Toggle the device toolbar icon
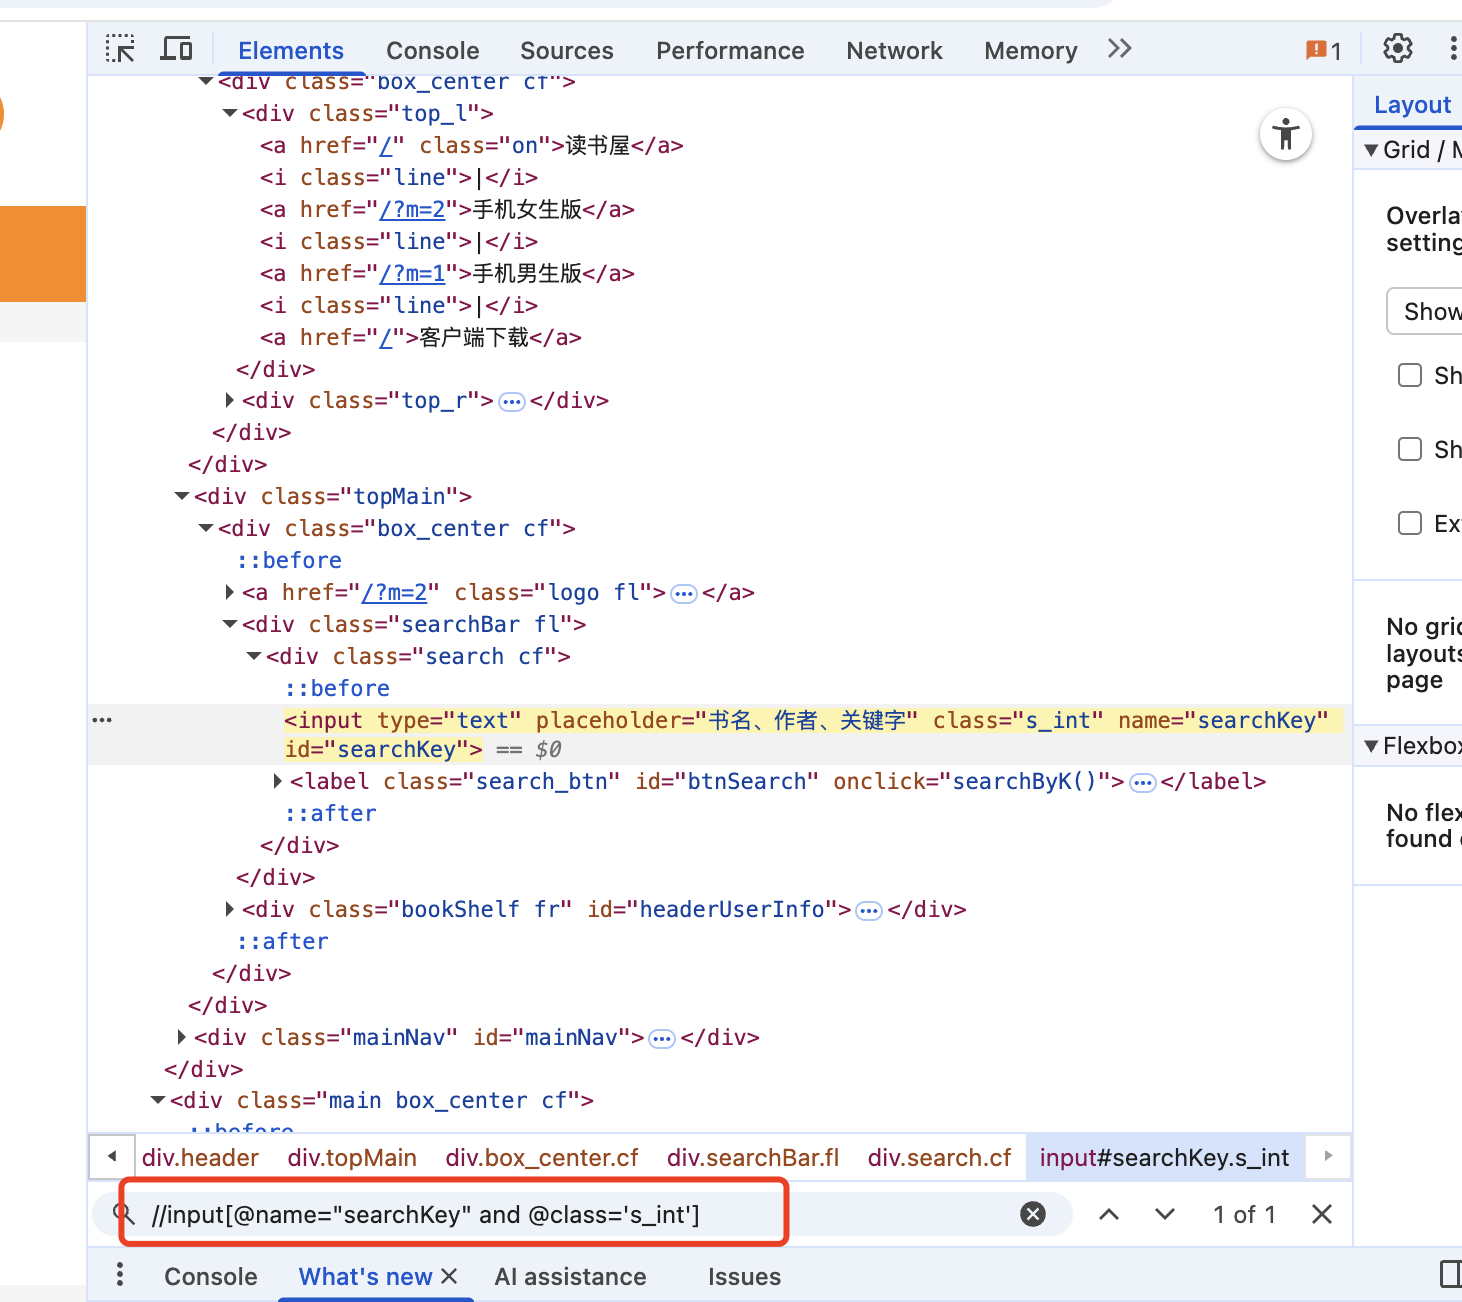1462x1302 pixels. pyautogui.click(x=177, y=49)
